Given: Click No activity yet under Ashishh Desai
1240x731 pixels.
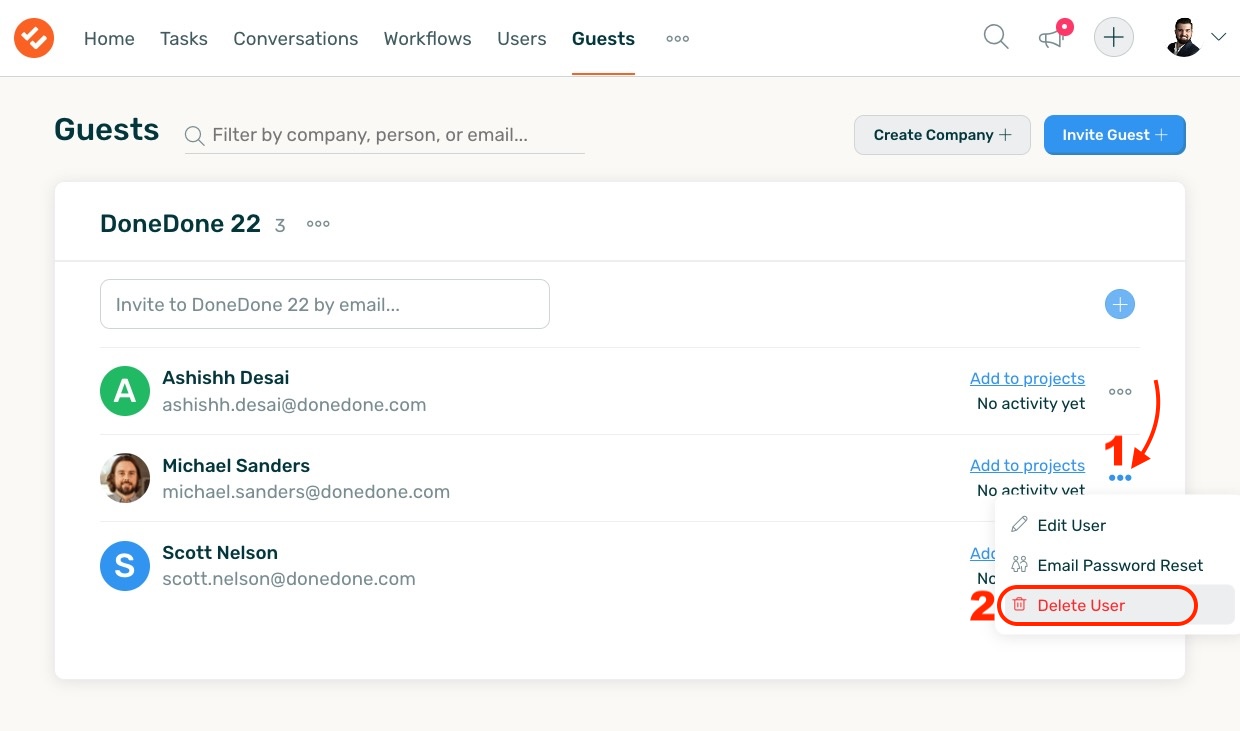Looking at the screenshot, I should [x=1031, y=404].
